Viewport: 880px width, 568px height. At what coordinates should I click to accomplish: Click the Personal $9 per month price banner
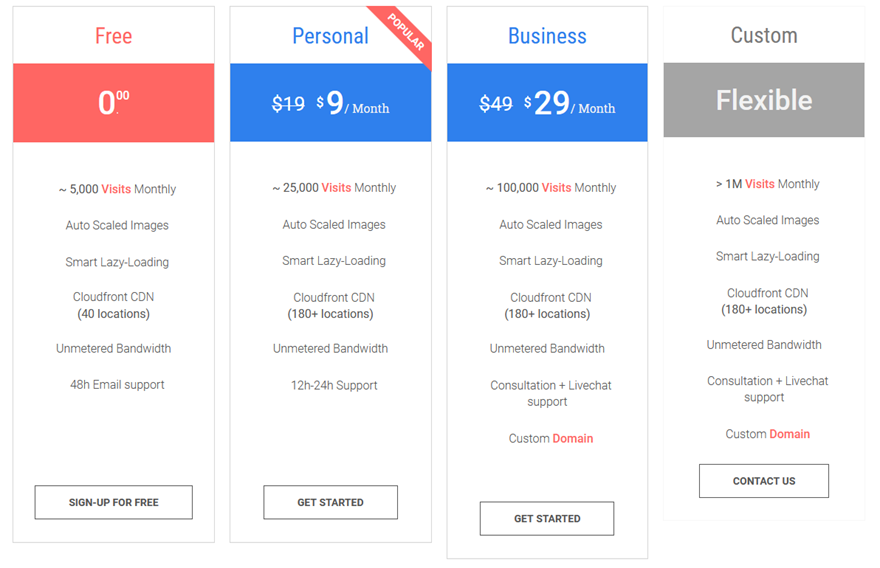[330, 103]
